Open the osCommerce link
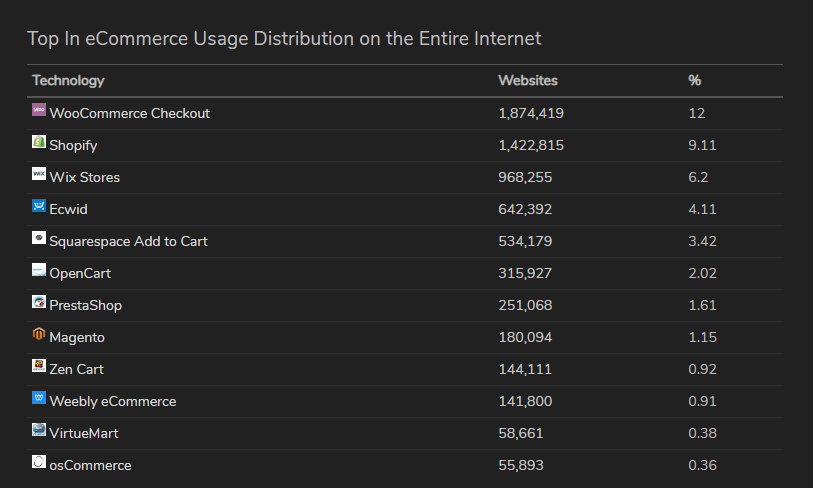This screenshot has height=488, width=813. click(90, 466)
